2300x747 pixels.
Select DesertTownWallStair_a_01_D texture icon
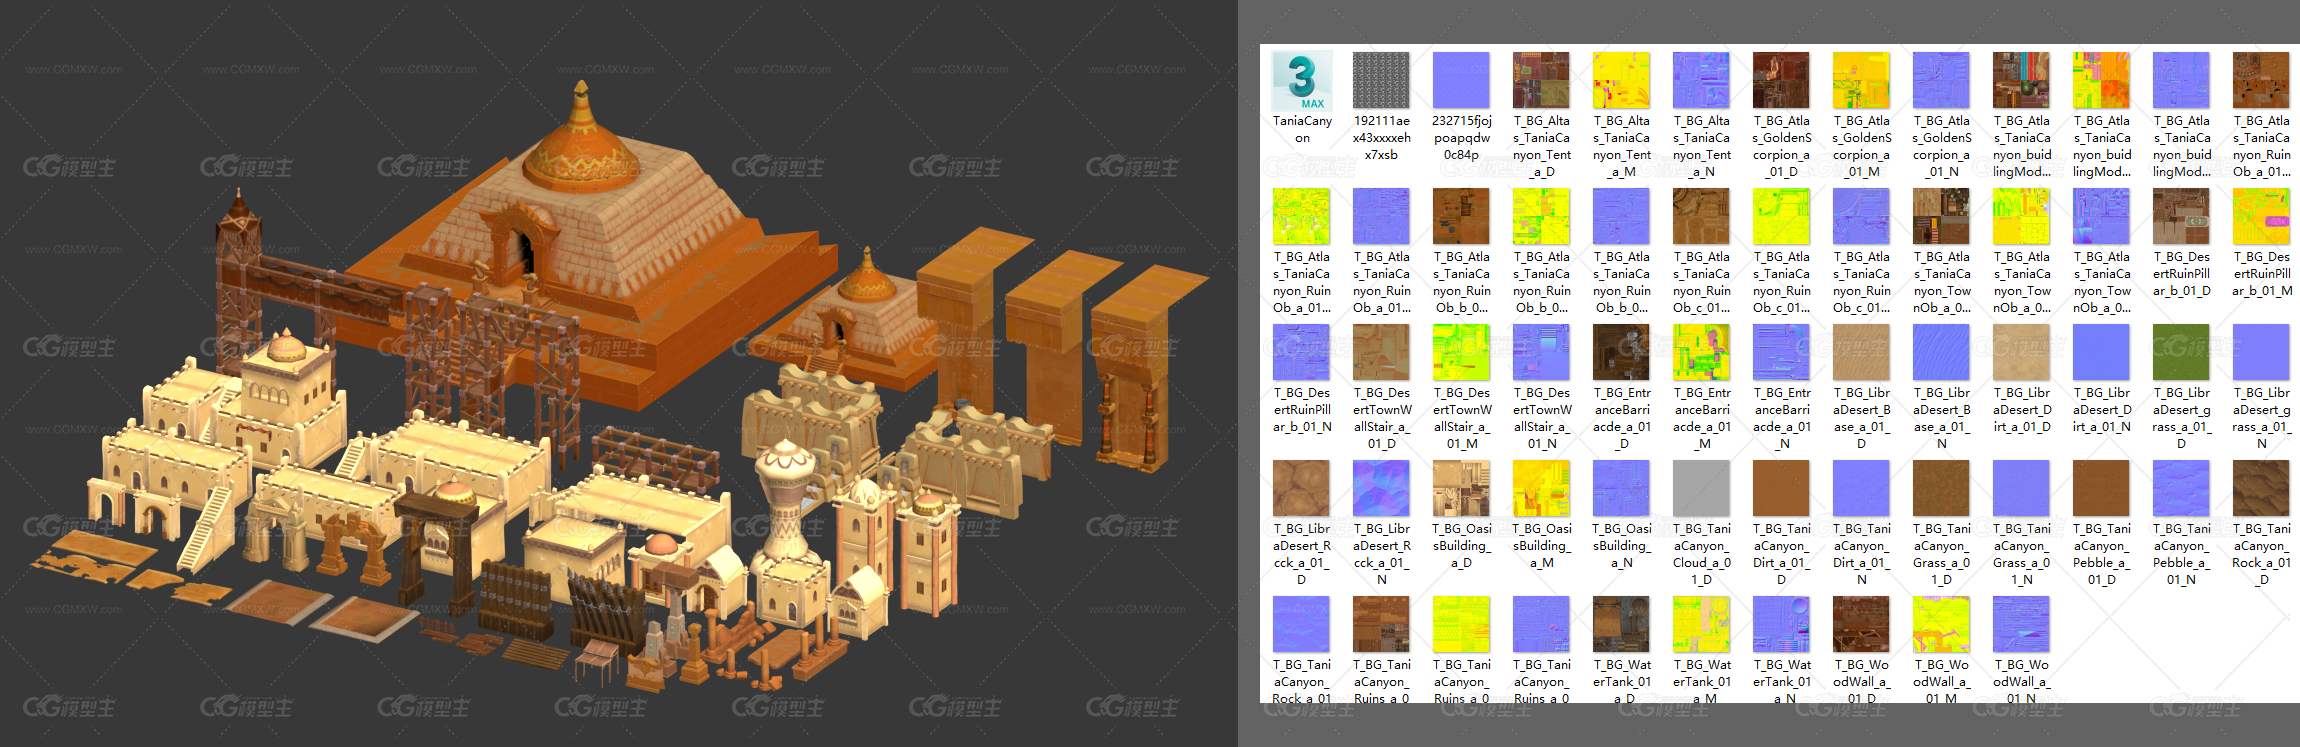[x=1381, y=353]
